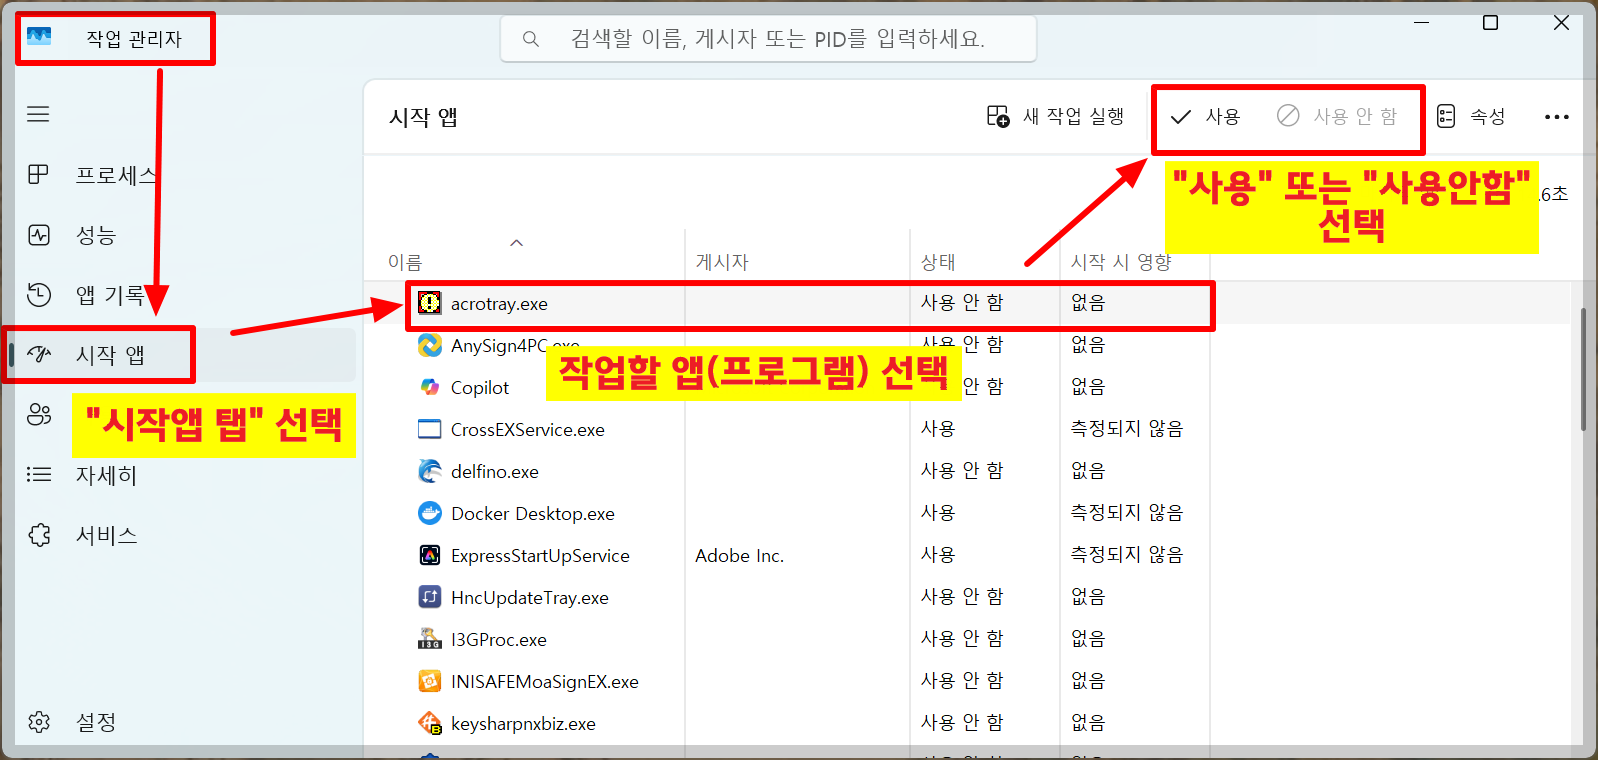
Task: Select the 시작 앱 (Startup apps) tab
Action: [x=110, y=355]
